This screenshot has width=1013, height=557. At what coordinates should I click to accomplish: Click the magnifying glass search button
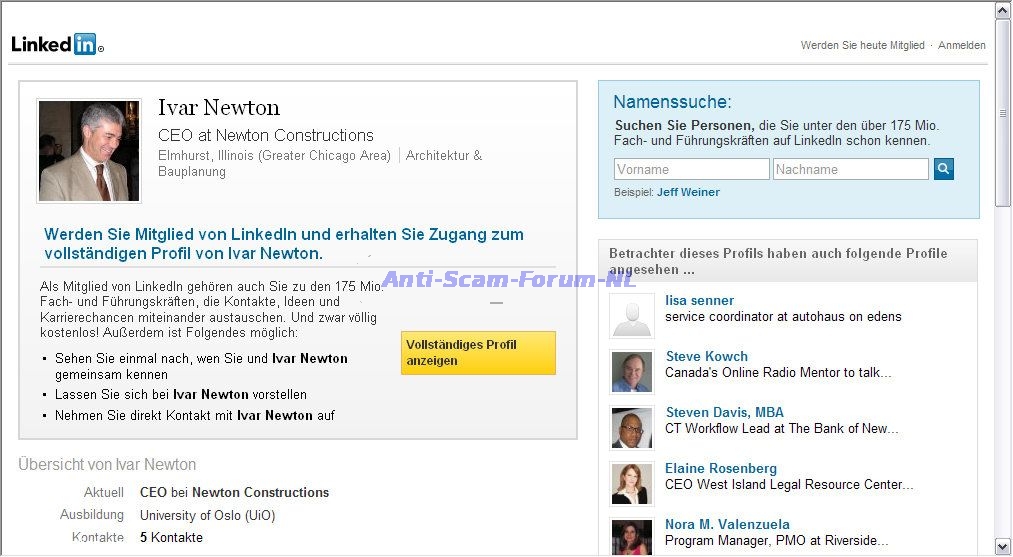click(x=943, y=169)
